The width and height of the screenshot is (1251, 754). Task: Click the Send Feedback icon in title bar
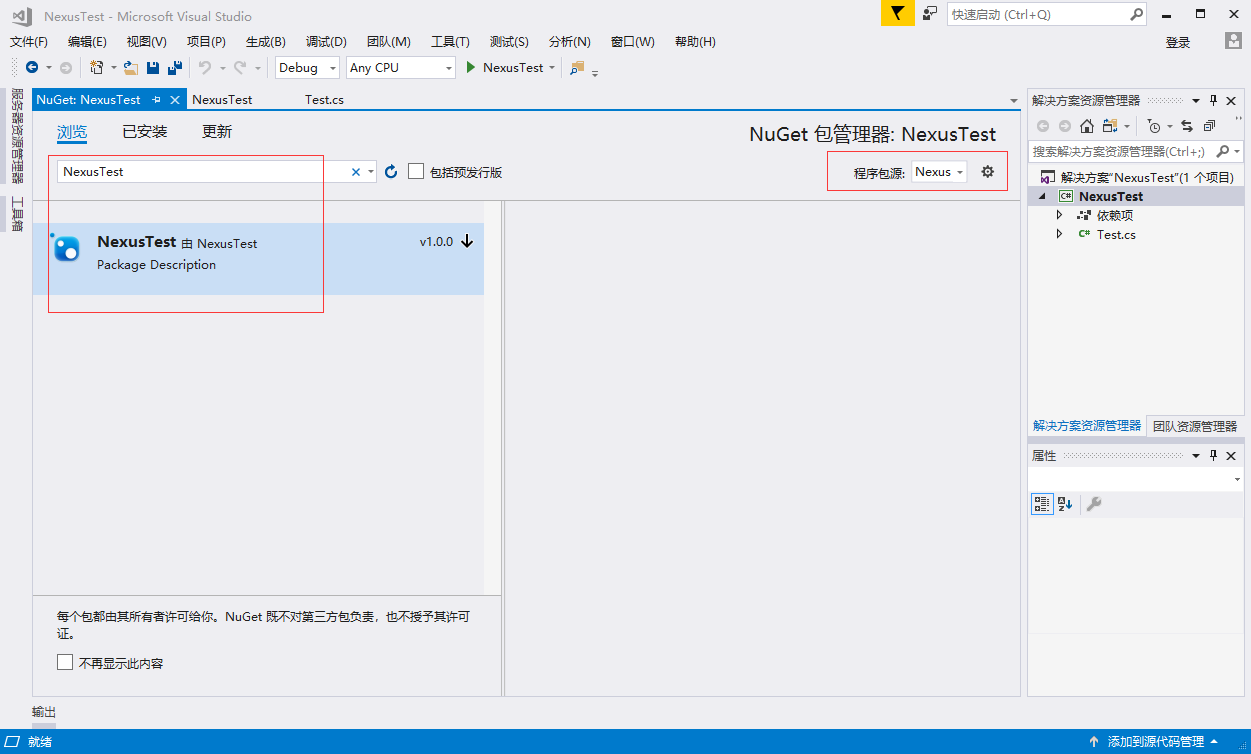coord(930,14)
